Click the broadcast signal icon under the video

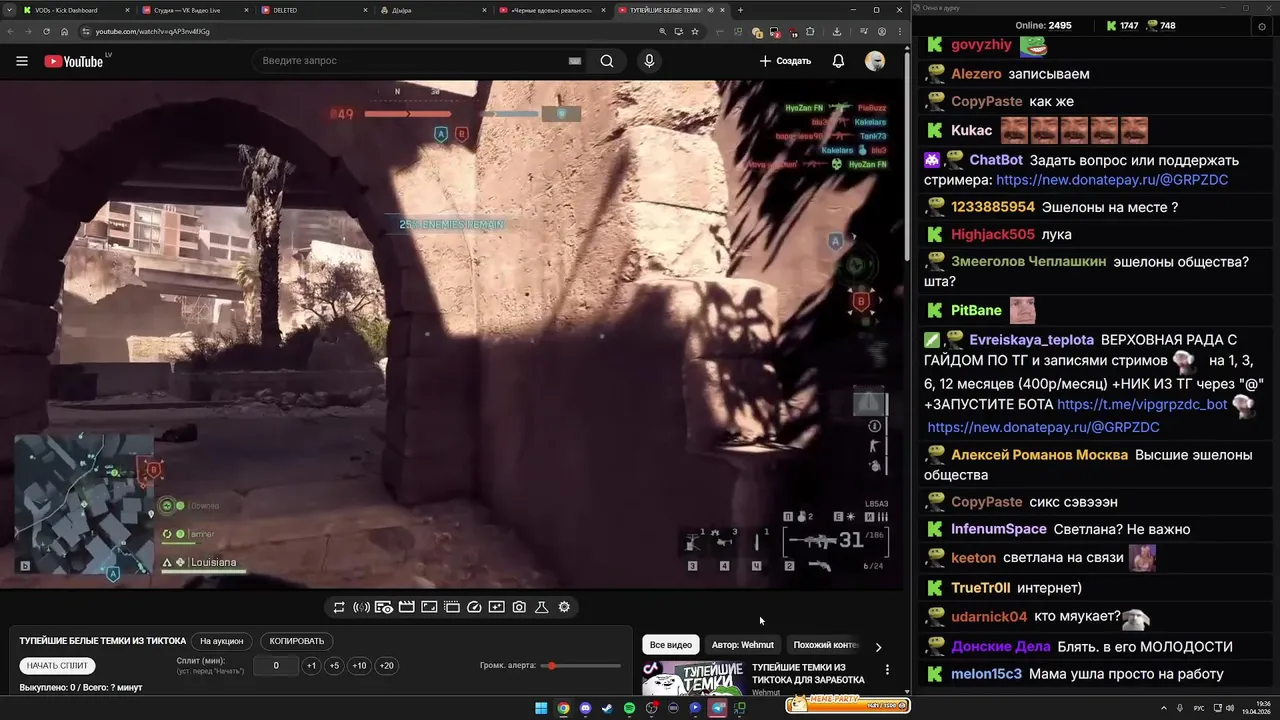(362, 607)
